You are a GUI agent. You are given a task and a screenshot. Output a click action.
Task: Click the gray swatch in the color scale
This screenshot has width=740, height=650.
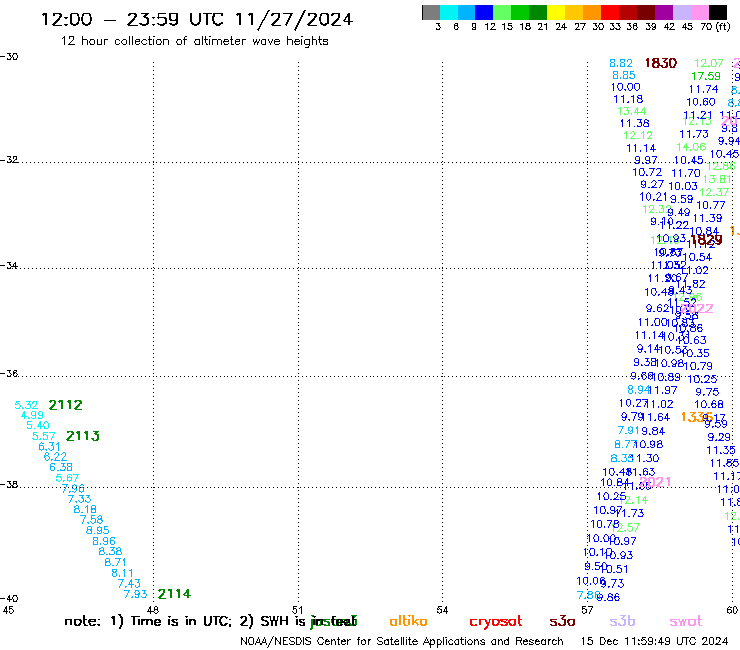coord(431,12)
